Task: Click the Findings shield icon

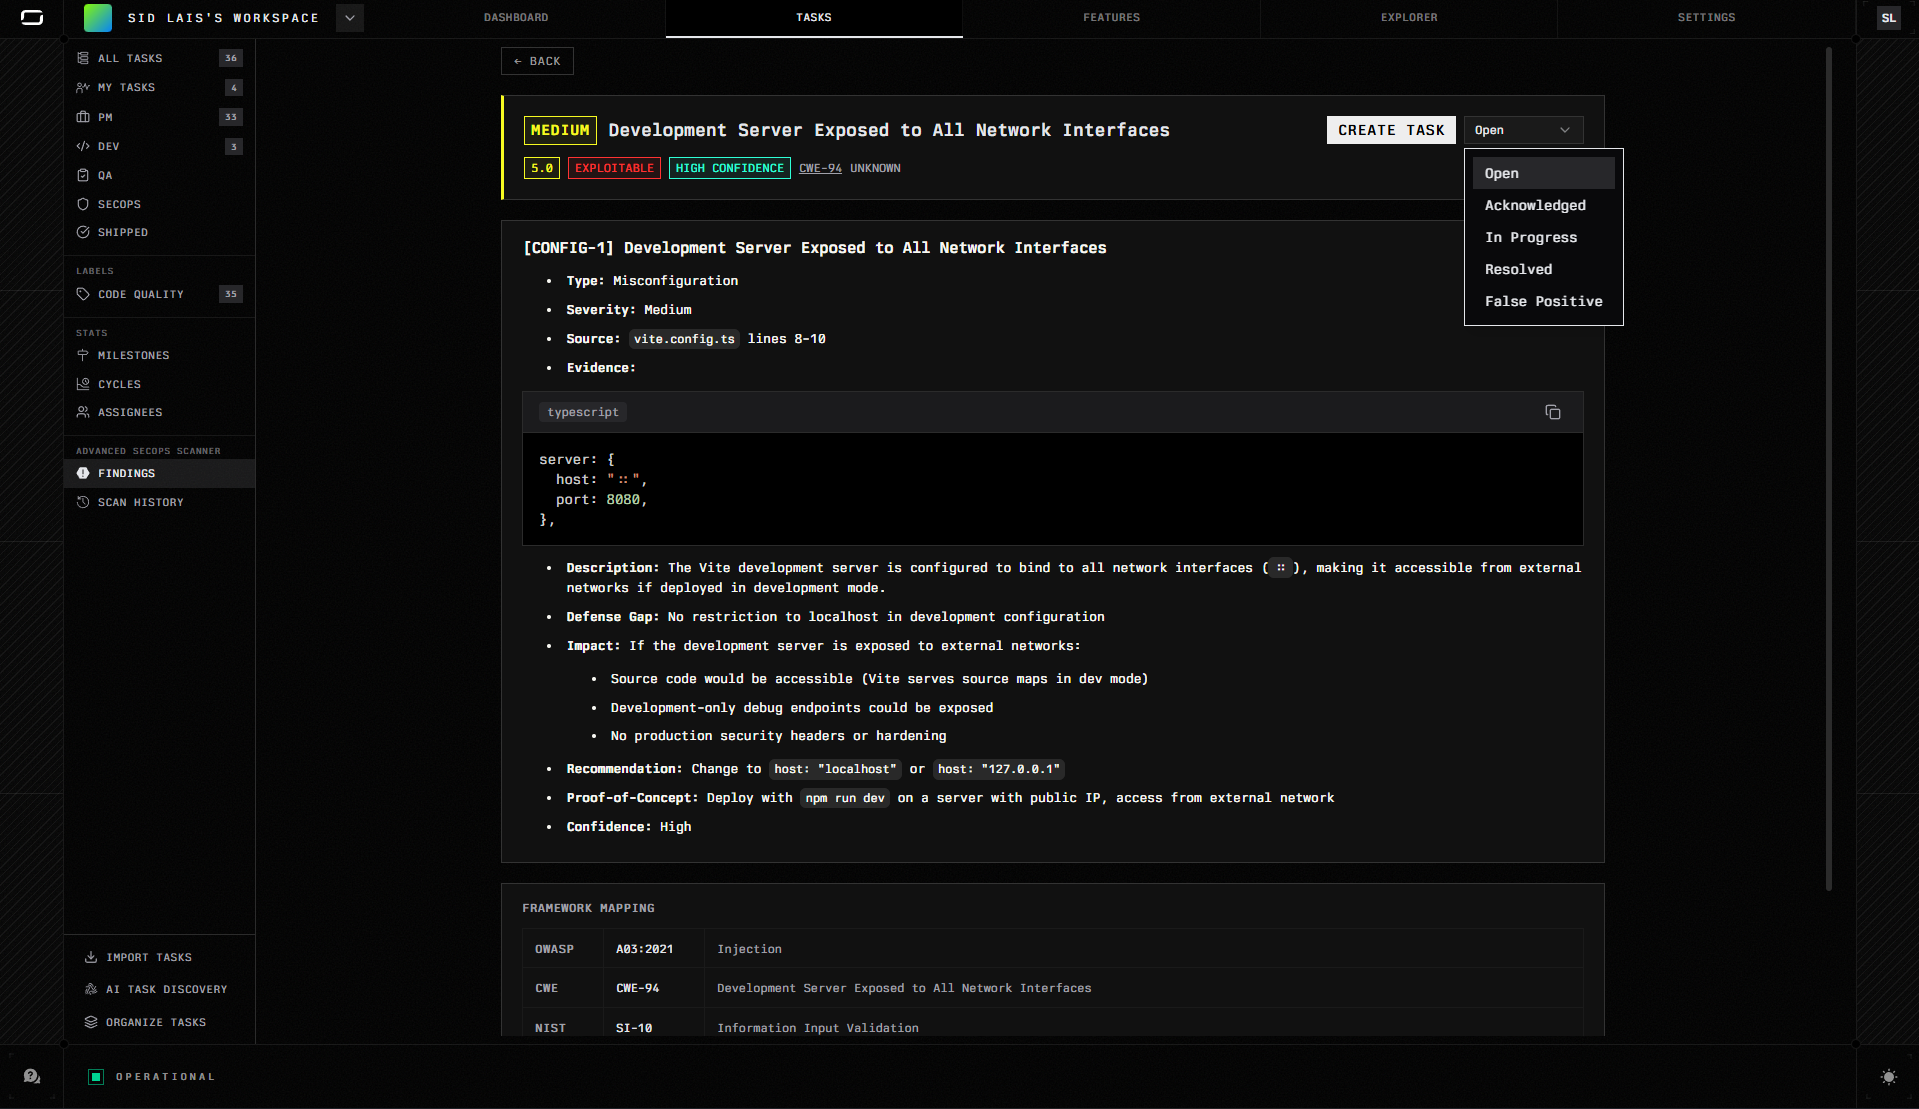Action: click(83, 473)
